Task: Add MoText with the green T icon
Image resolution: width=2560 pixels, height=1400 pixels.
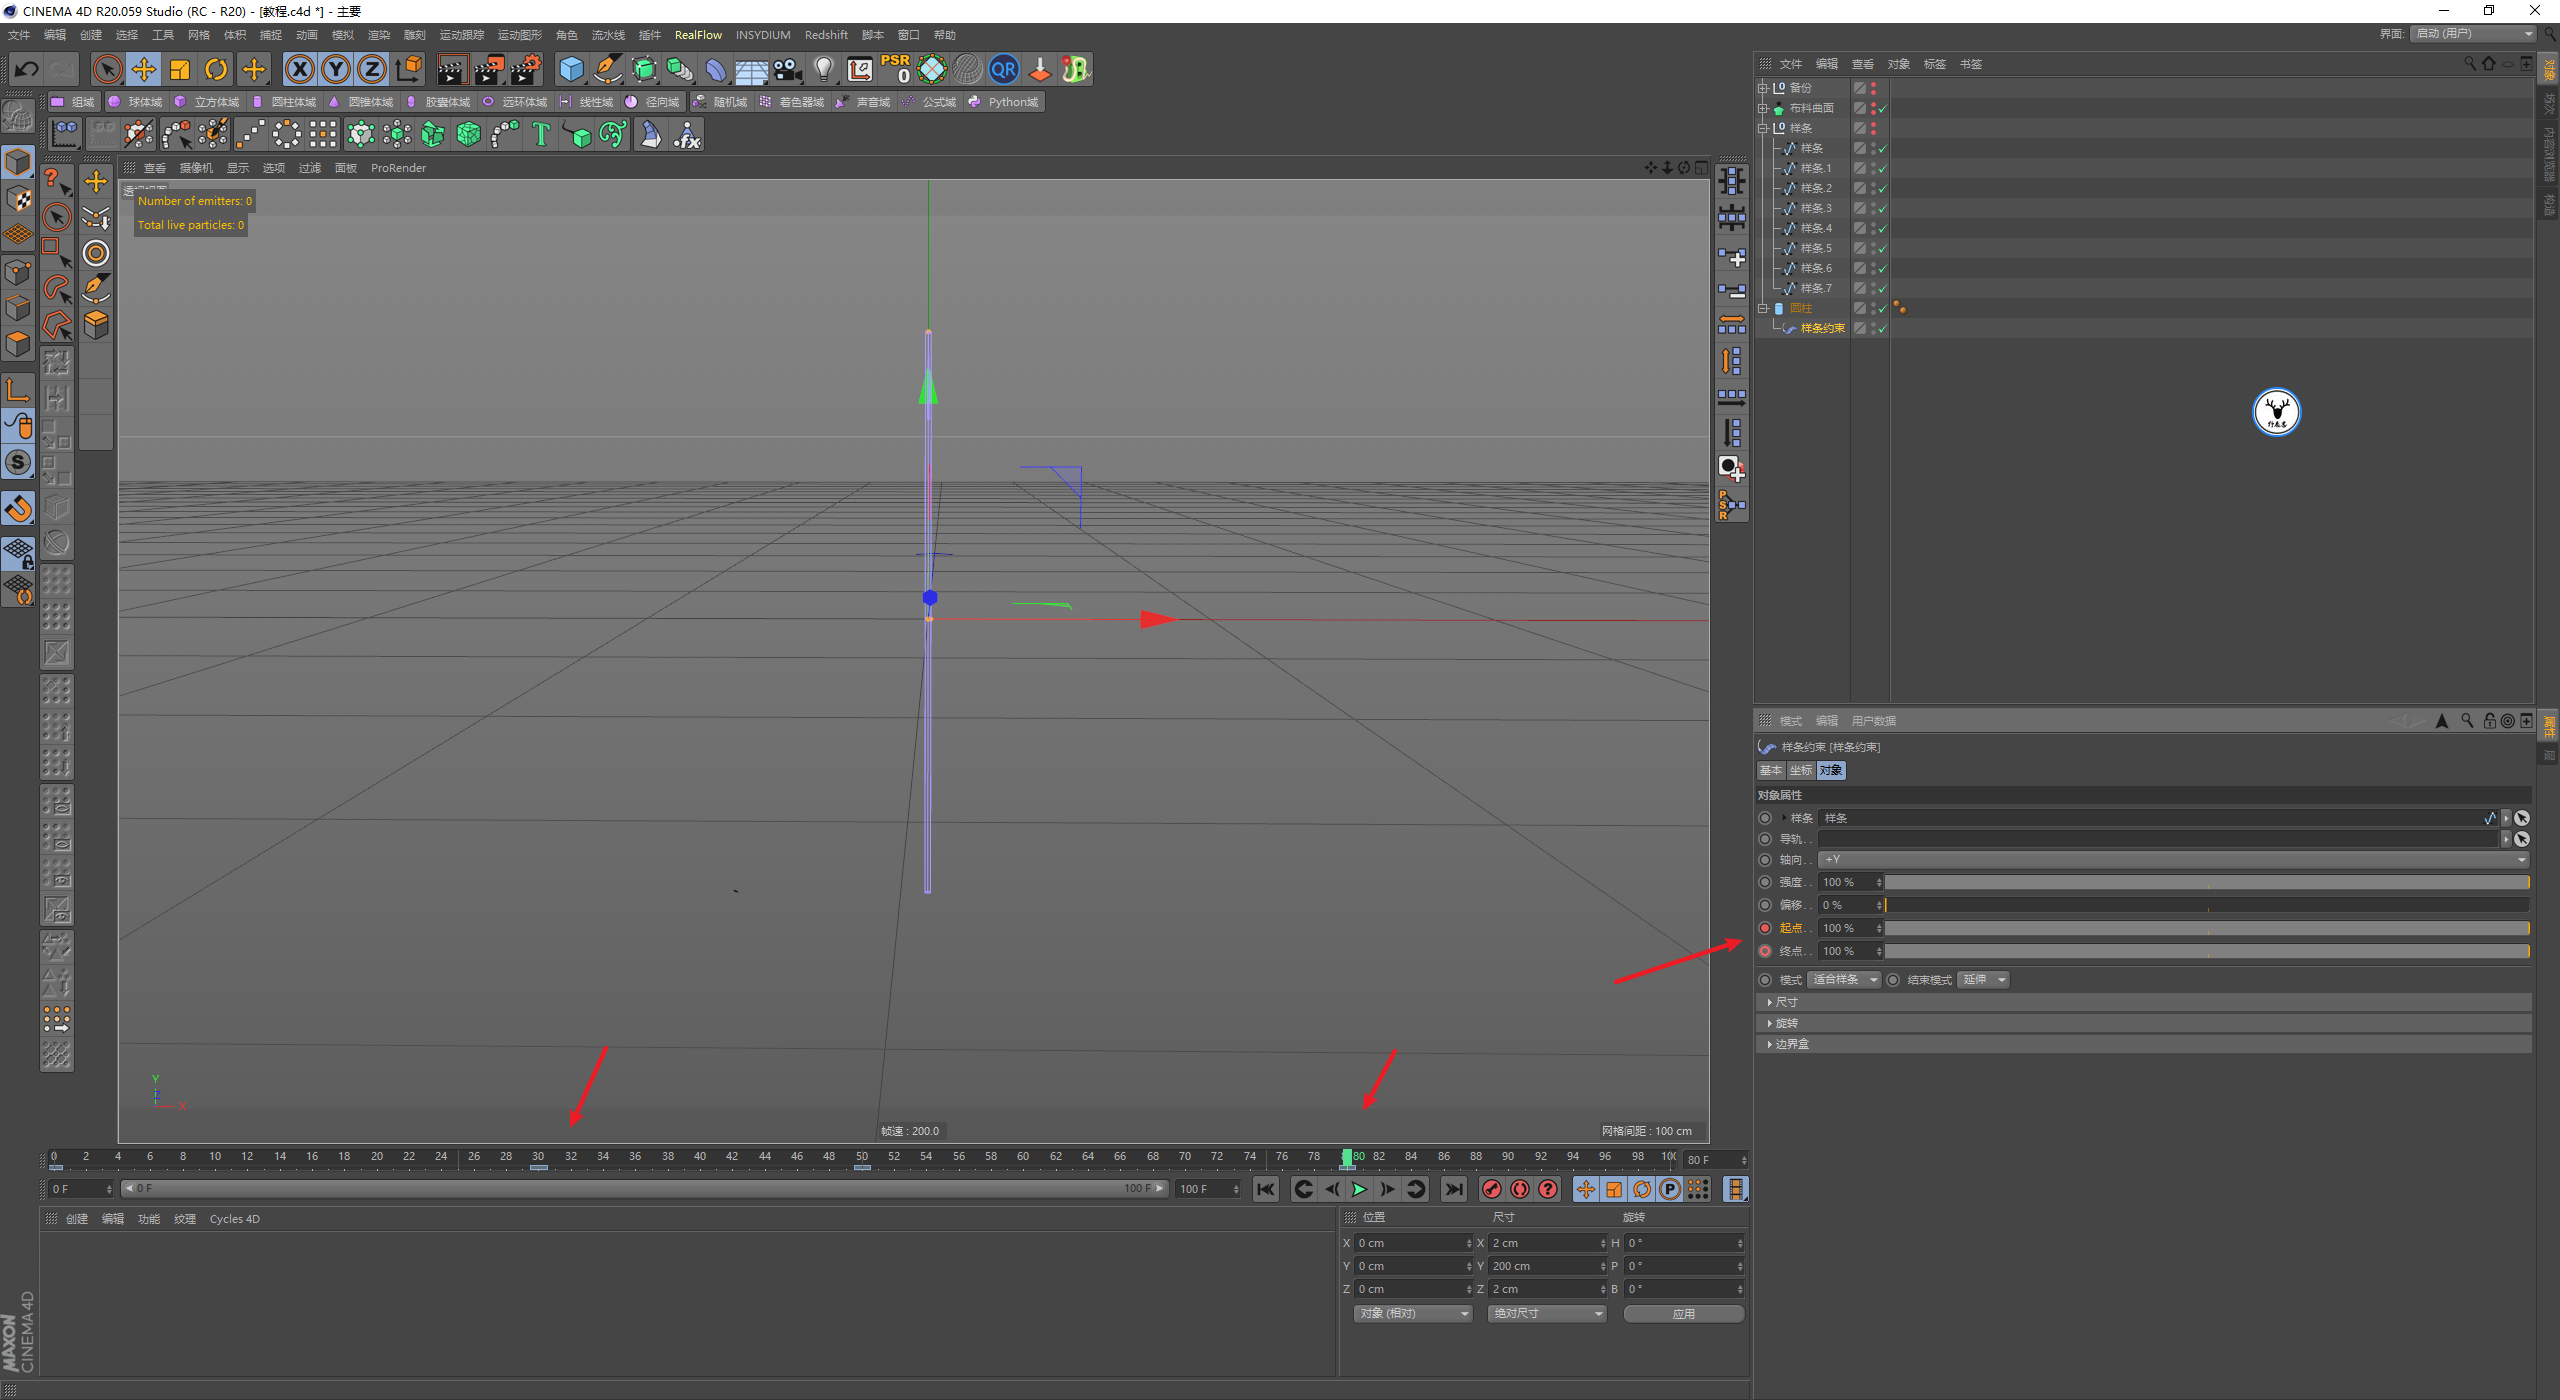Action: coord(541,134)
